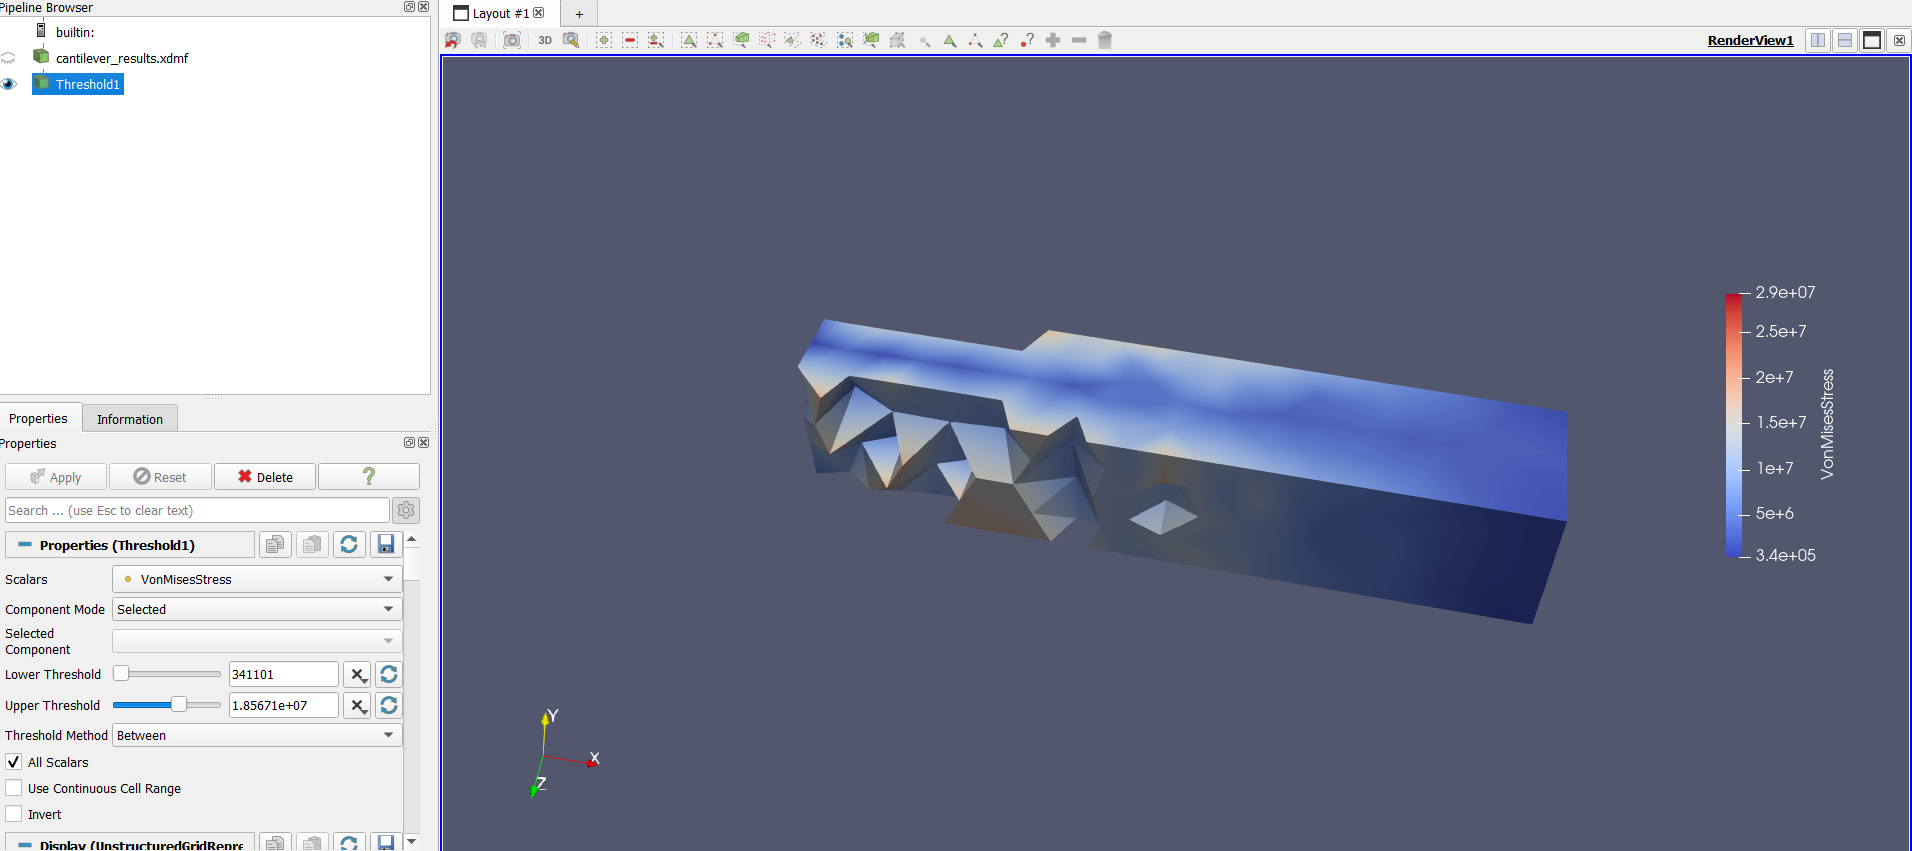Enable Use Continuous Cell Range

pyautogui.click(x=14, y=788)
